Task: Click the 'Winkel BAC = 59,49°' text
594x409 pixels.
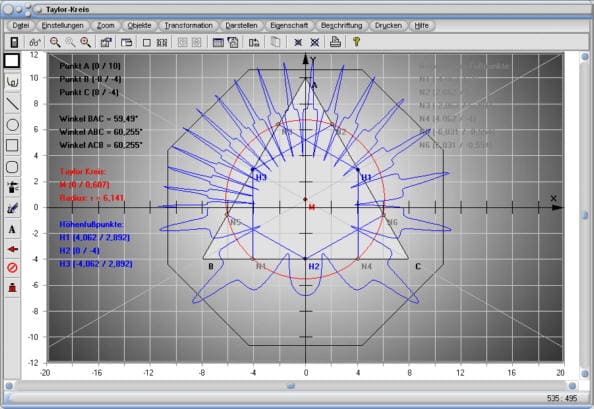Action: tap(98, 119)
